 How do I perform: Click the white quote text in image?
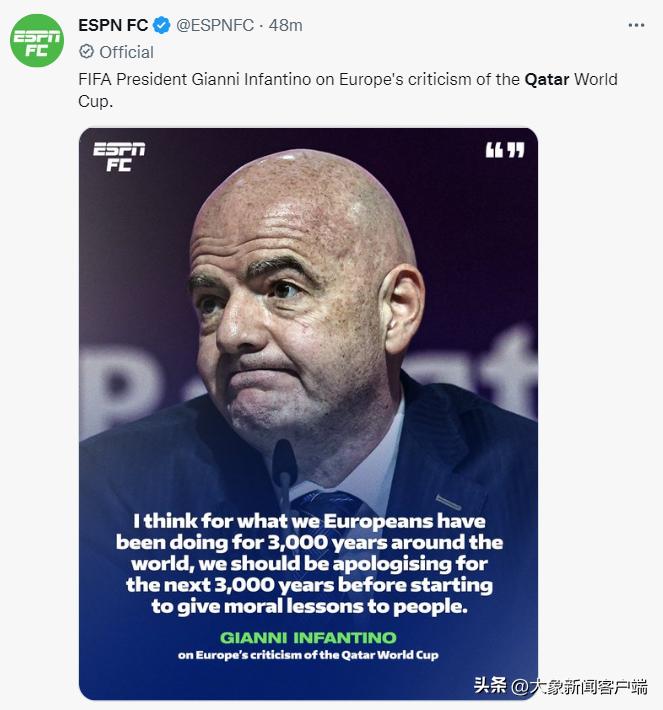click(x=309, y=564)
